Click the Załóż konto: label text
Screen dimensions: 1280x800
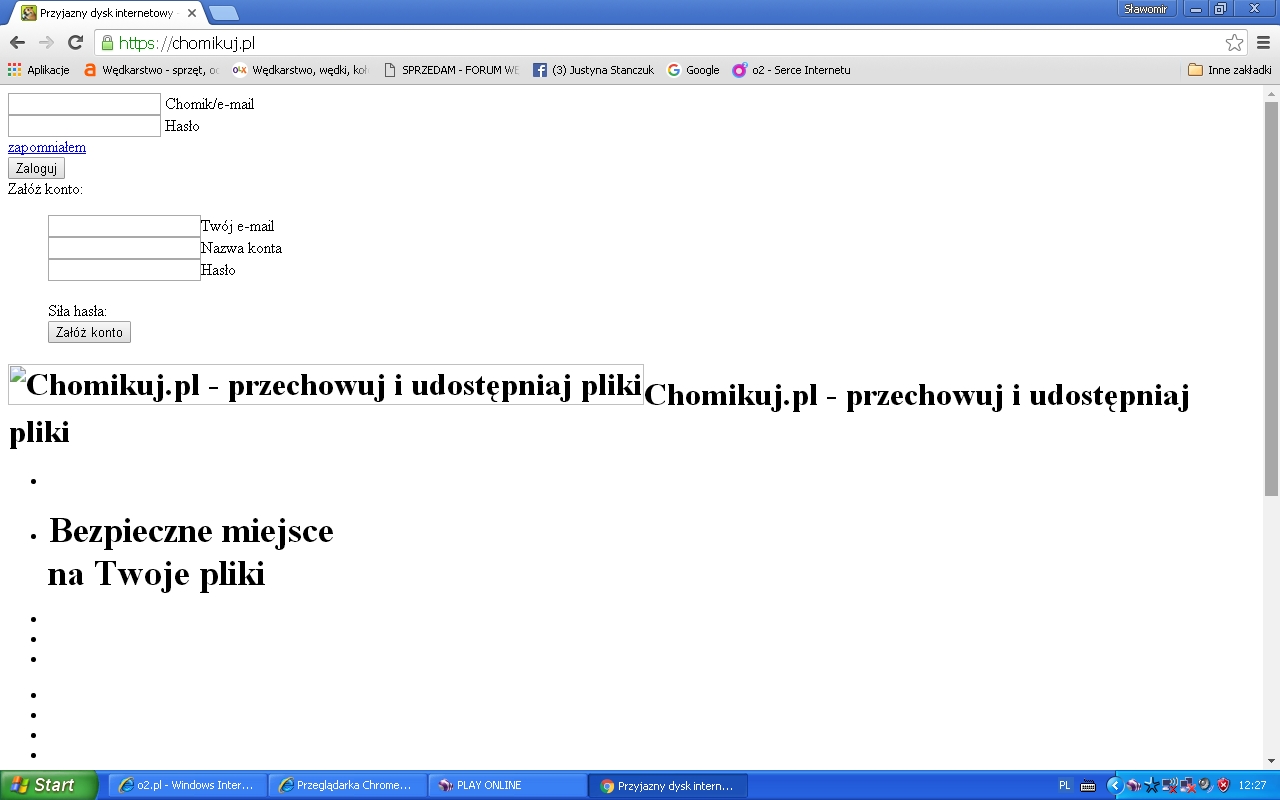[45, 189]
